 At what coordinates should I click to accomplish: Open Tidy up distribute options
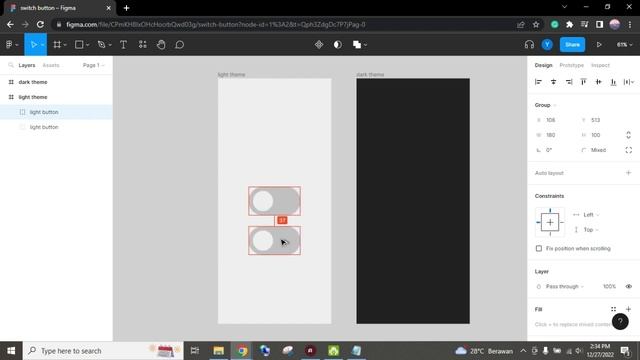click(x=629, y=82)
